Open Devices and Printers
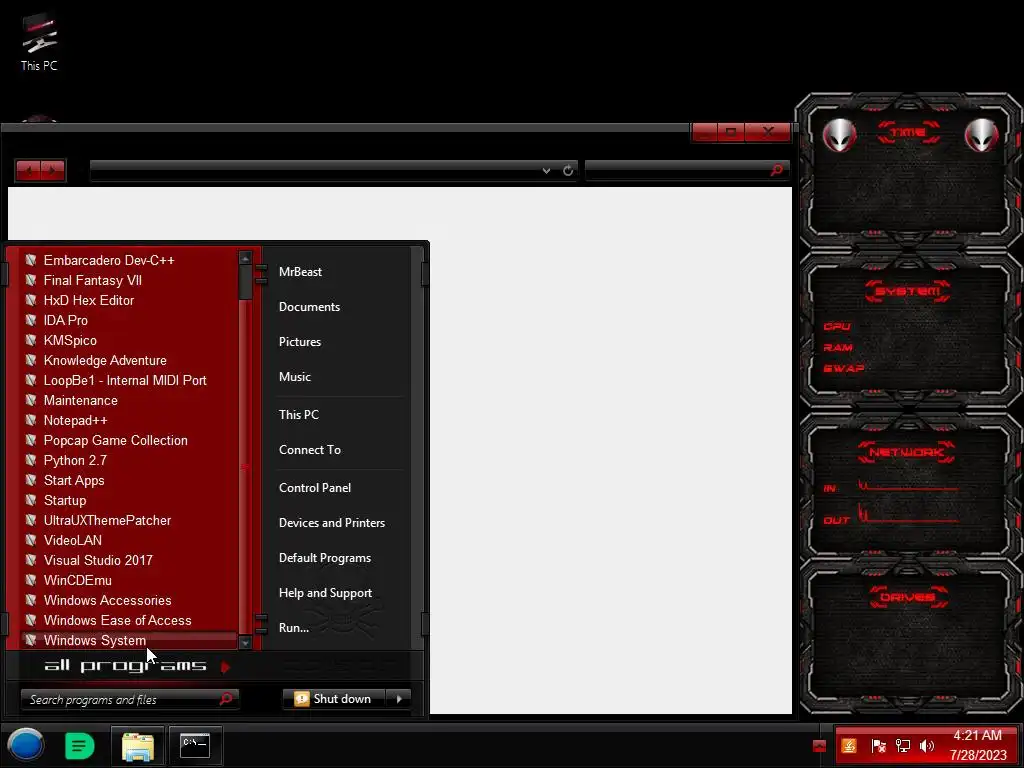Screen dimensions: 1024x768 [x=332, y=523]
